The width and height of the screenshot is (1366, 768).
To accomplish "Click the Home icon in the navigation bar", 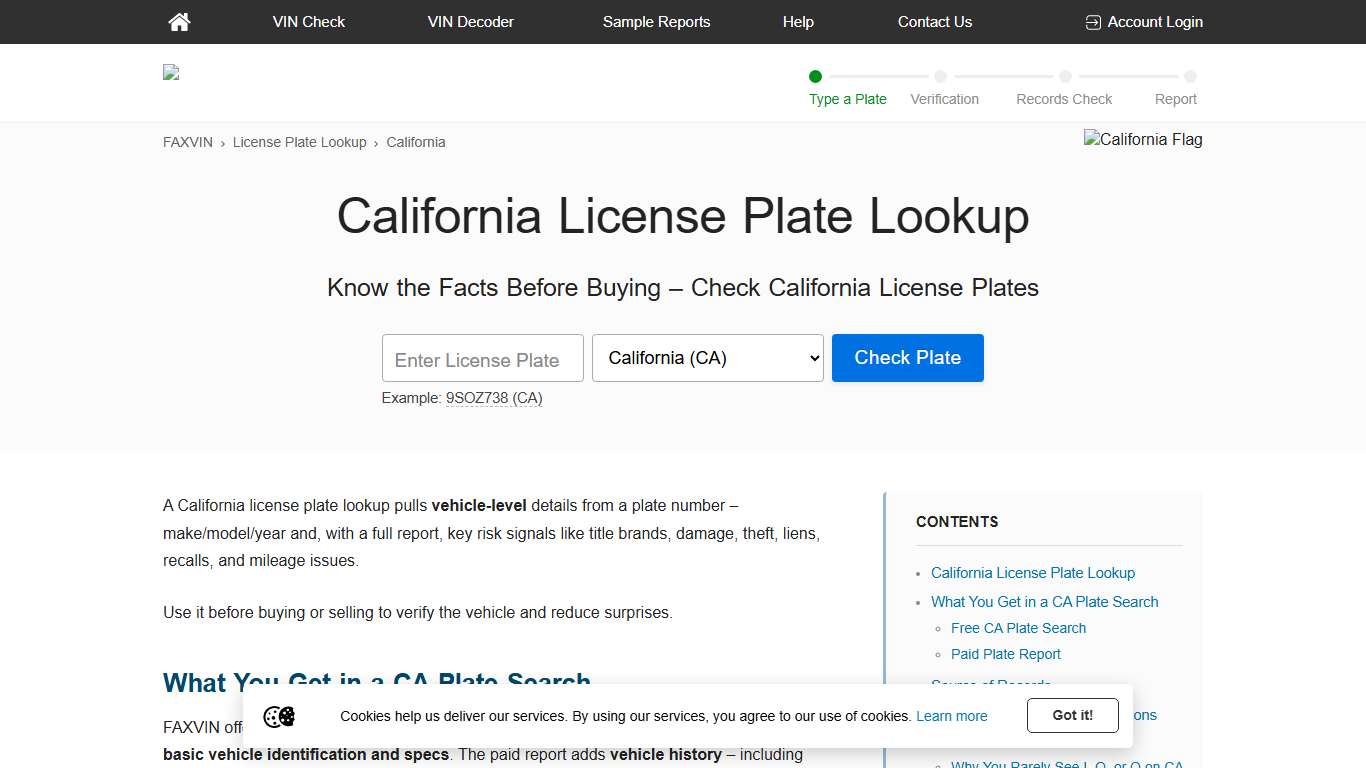I will [x=179, y=22].
